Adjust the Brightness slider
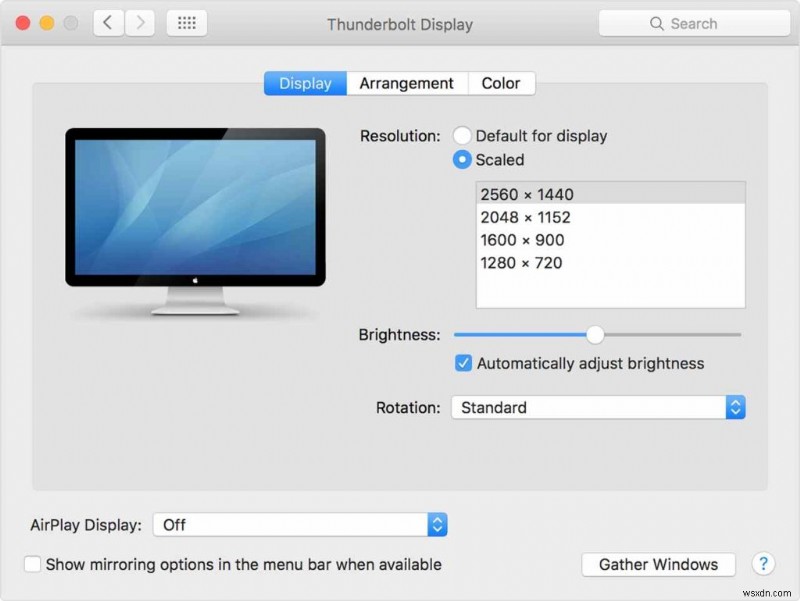The image size is (800, 601). [596, 335]
